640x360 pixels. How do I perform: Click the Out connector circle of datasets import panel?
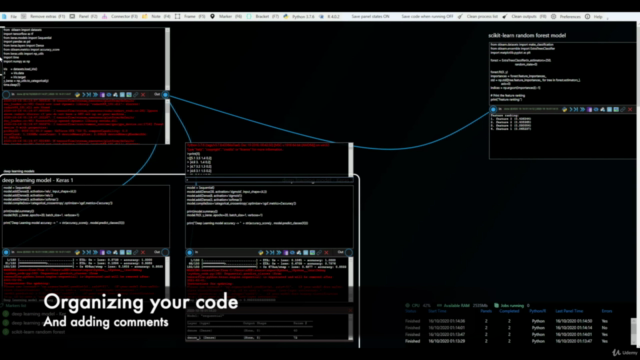tap(165, 95)
